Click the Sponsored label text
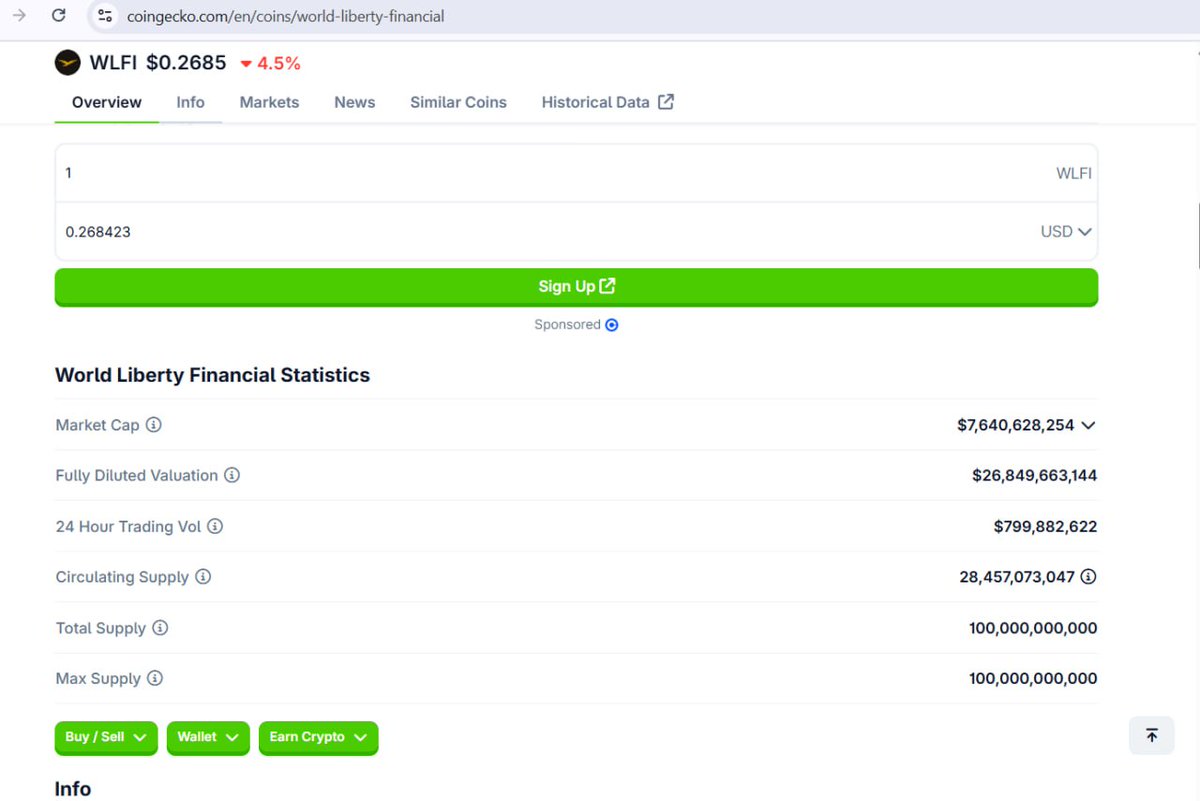 click(567, 325)
